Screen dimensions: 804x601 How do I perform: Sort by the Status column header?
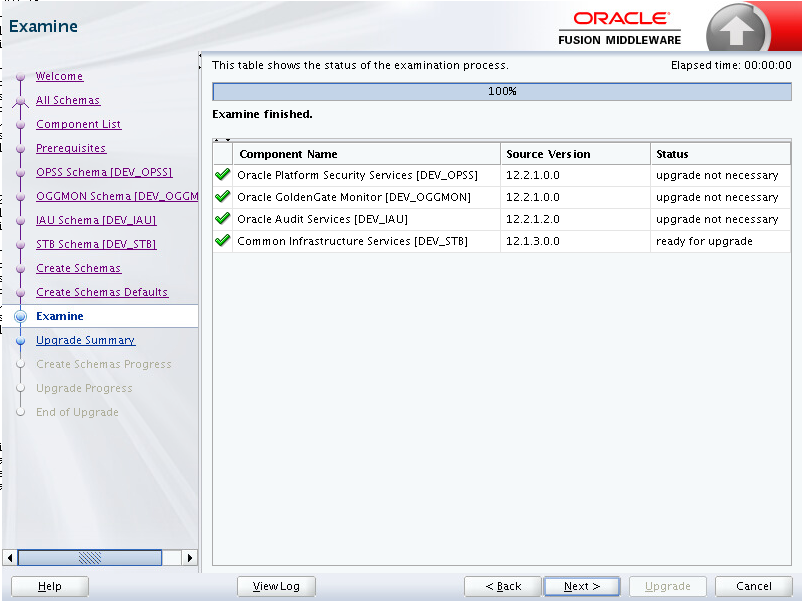tap(720, 154)
